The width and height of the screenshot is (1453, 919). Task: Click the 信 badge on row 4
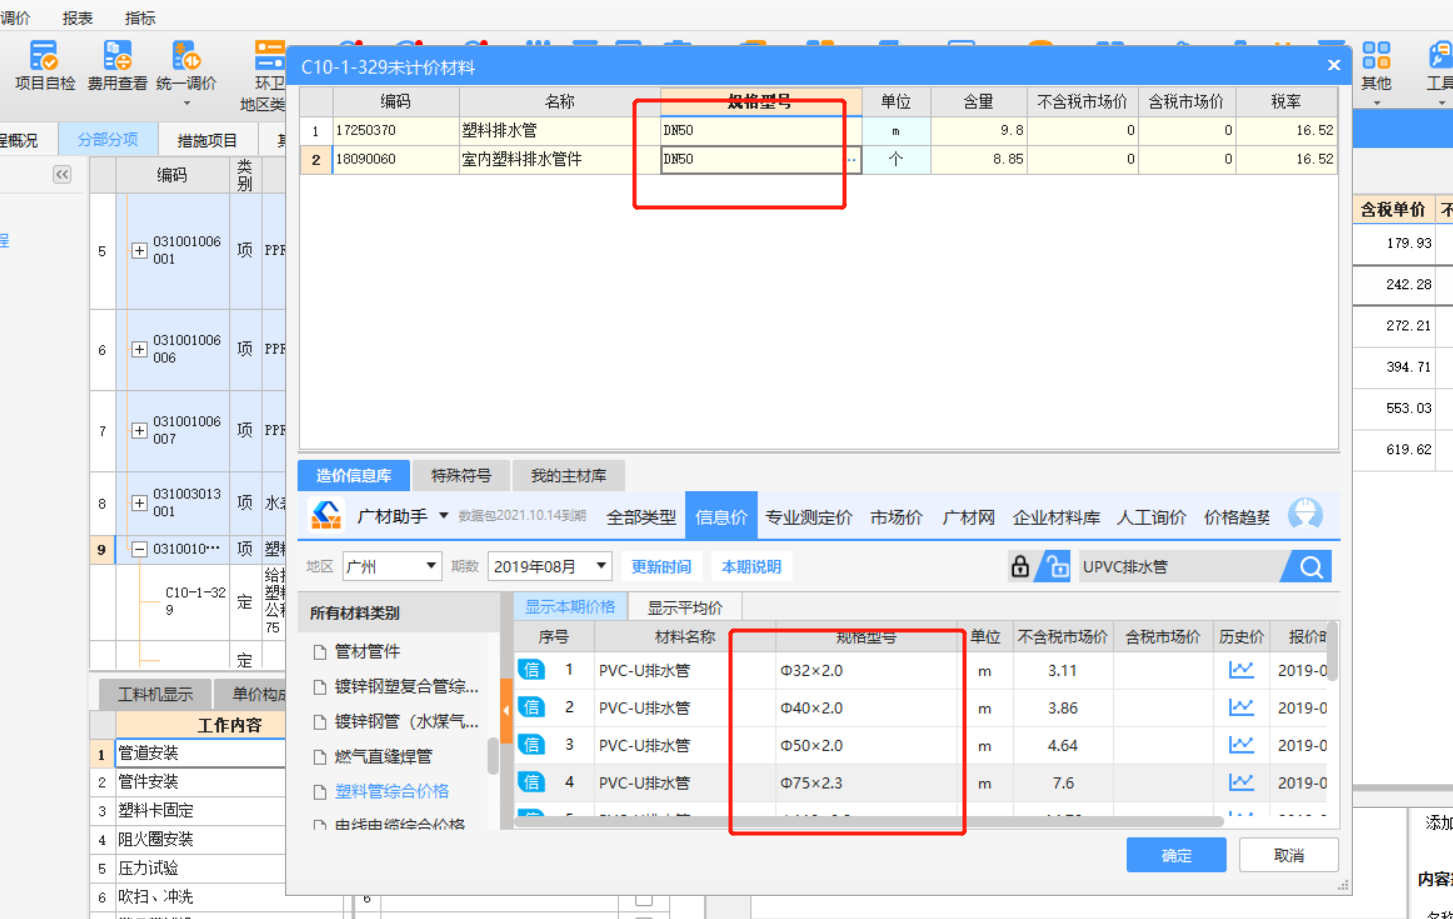point(531,782)
